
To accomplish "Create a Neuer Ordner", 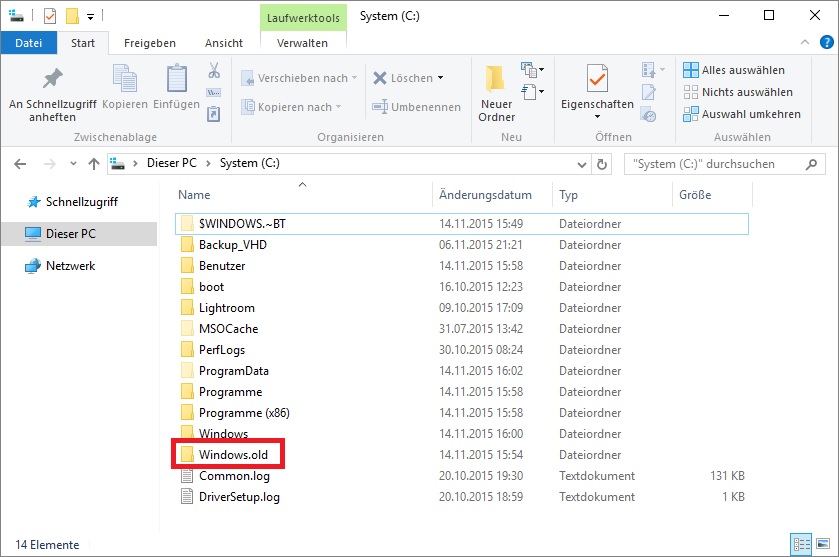I will [x=496, y=94].
